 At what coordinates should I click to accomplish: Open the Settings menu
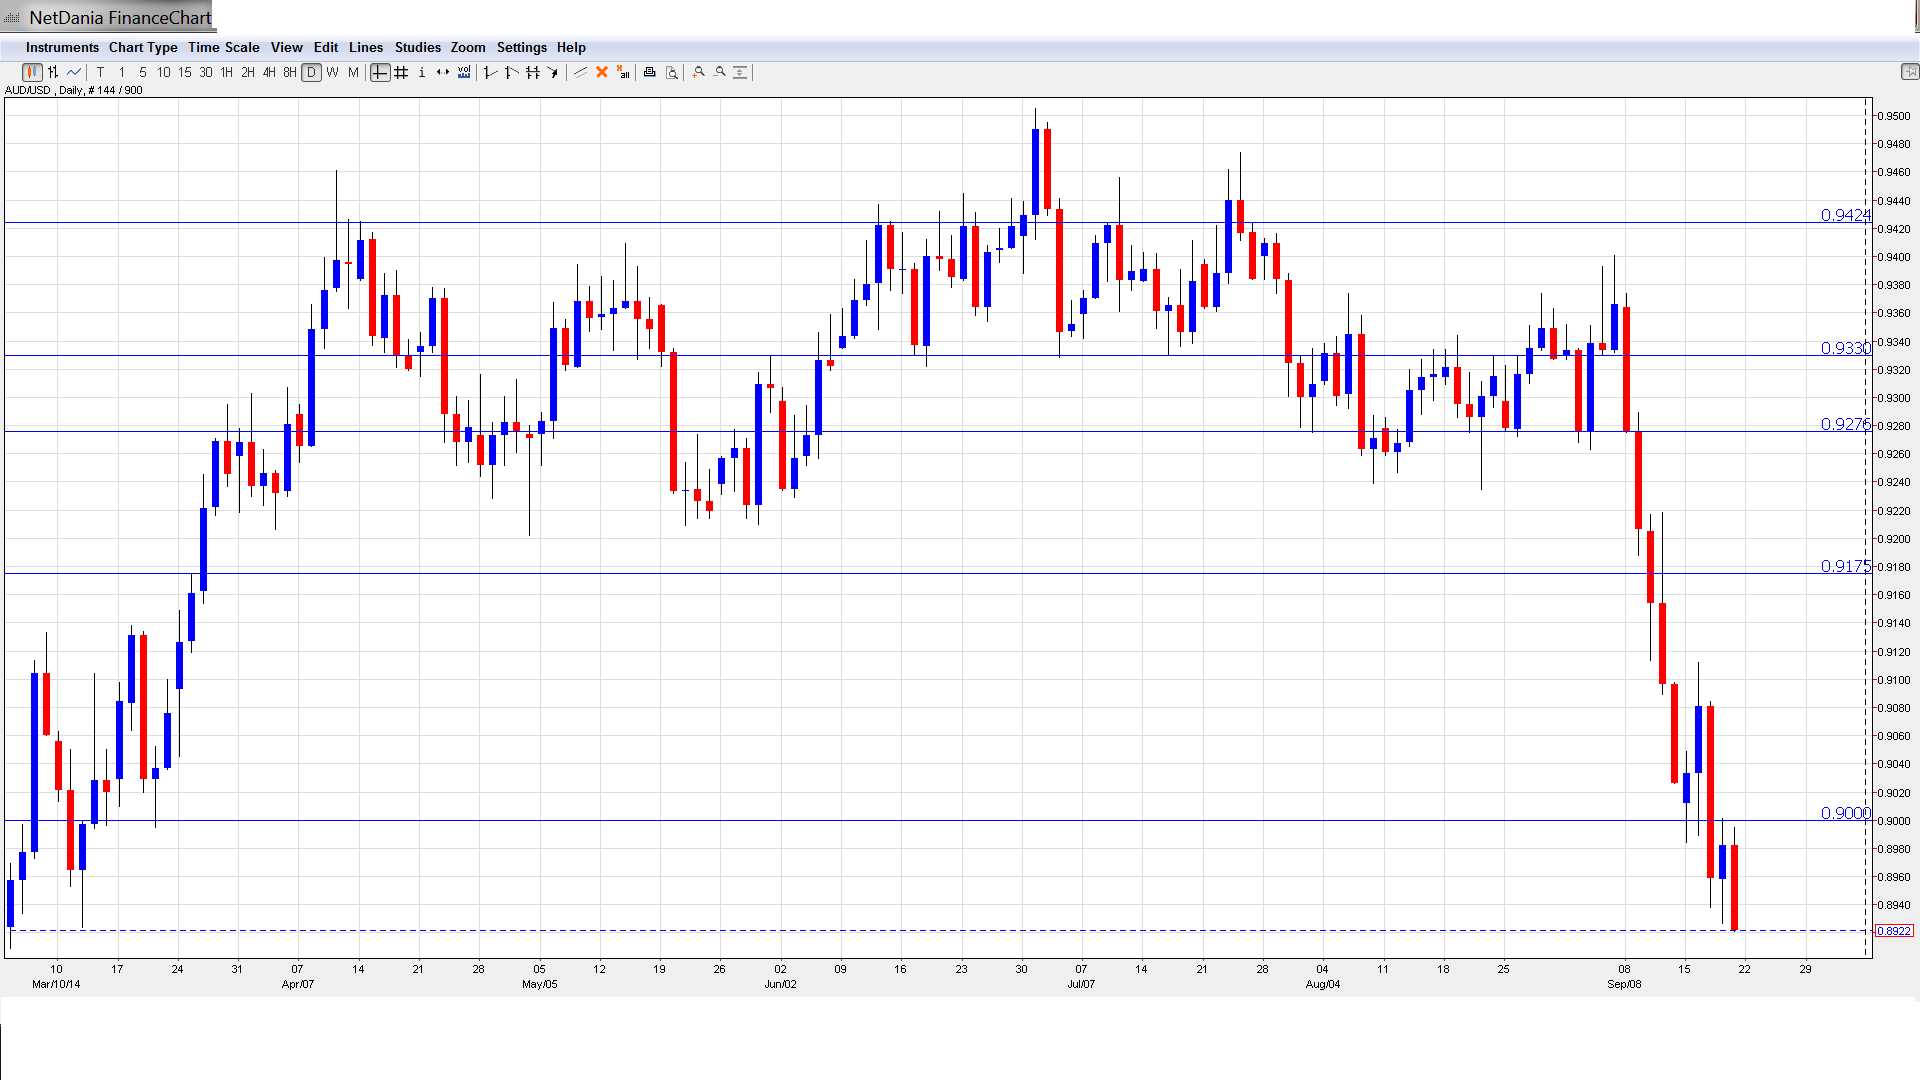(521, 47)
